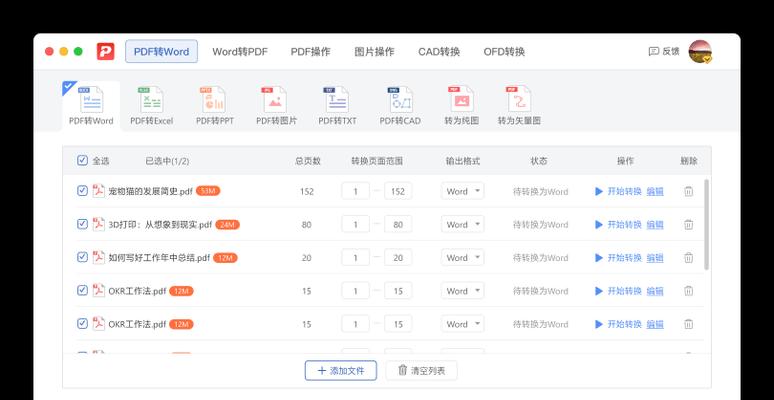Click the 清空列表 clear list button

coord(422,370)
